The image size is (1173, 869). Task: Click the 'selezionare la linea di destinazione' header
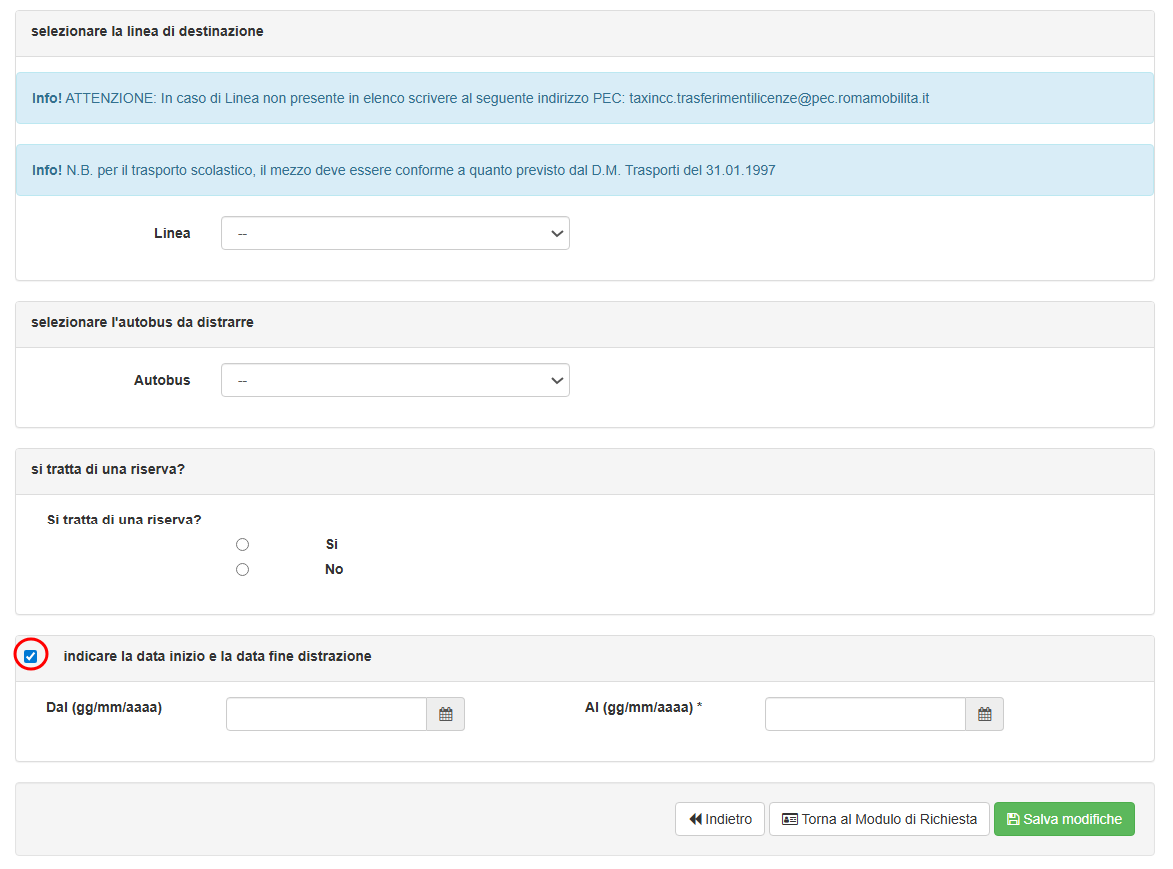[147, 32]
